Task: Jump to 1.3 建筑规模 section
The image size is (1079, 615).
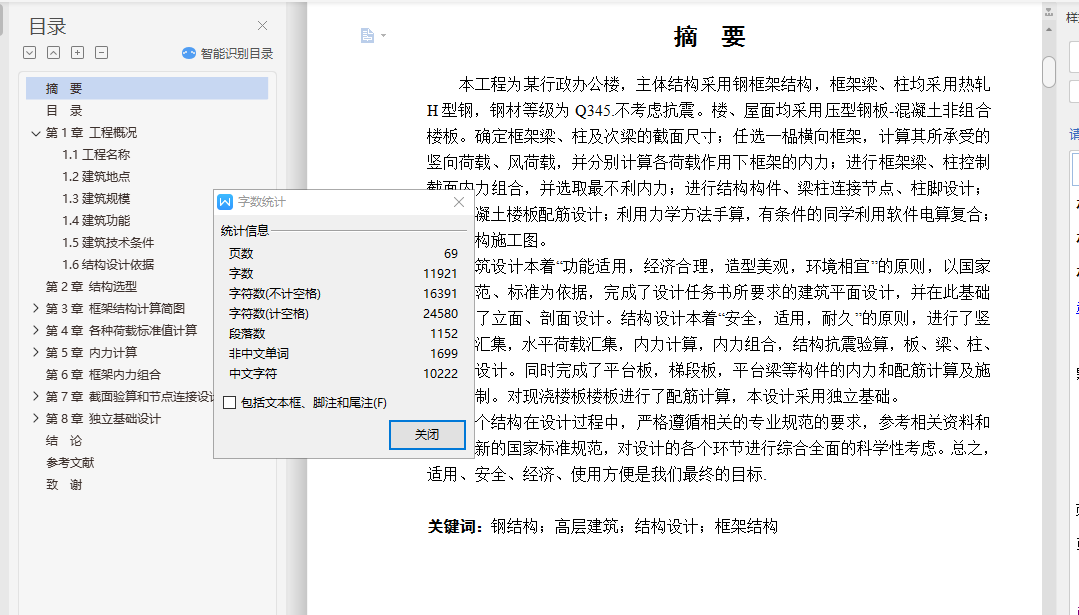Action: pyautogui.click(x=96, y=199)
